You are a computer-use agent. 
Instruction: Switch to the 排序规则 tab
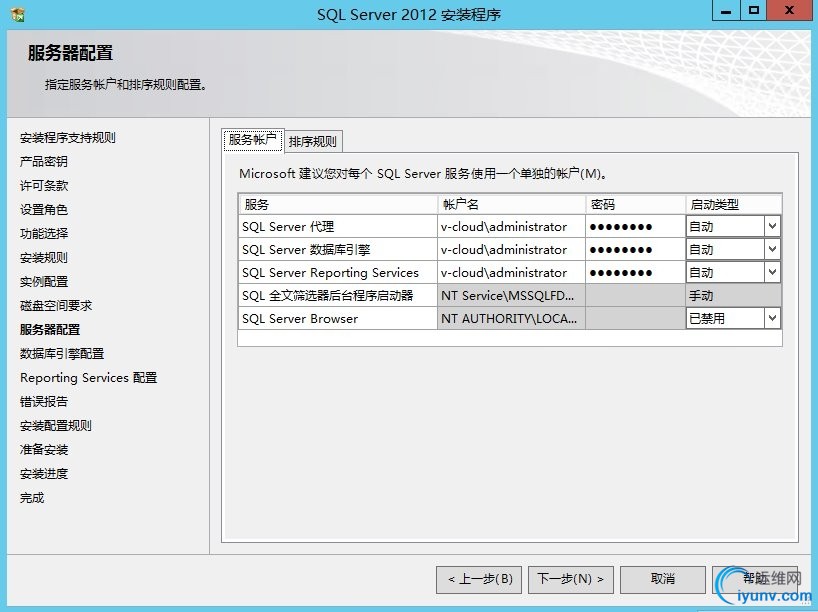[x=313, y=141]
